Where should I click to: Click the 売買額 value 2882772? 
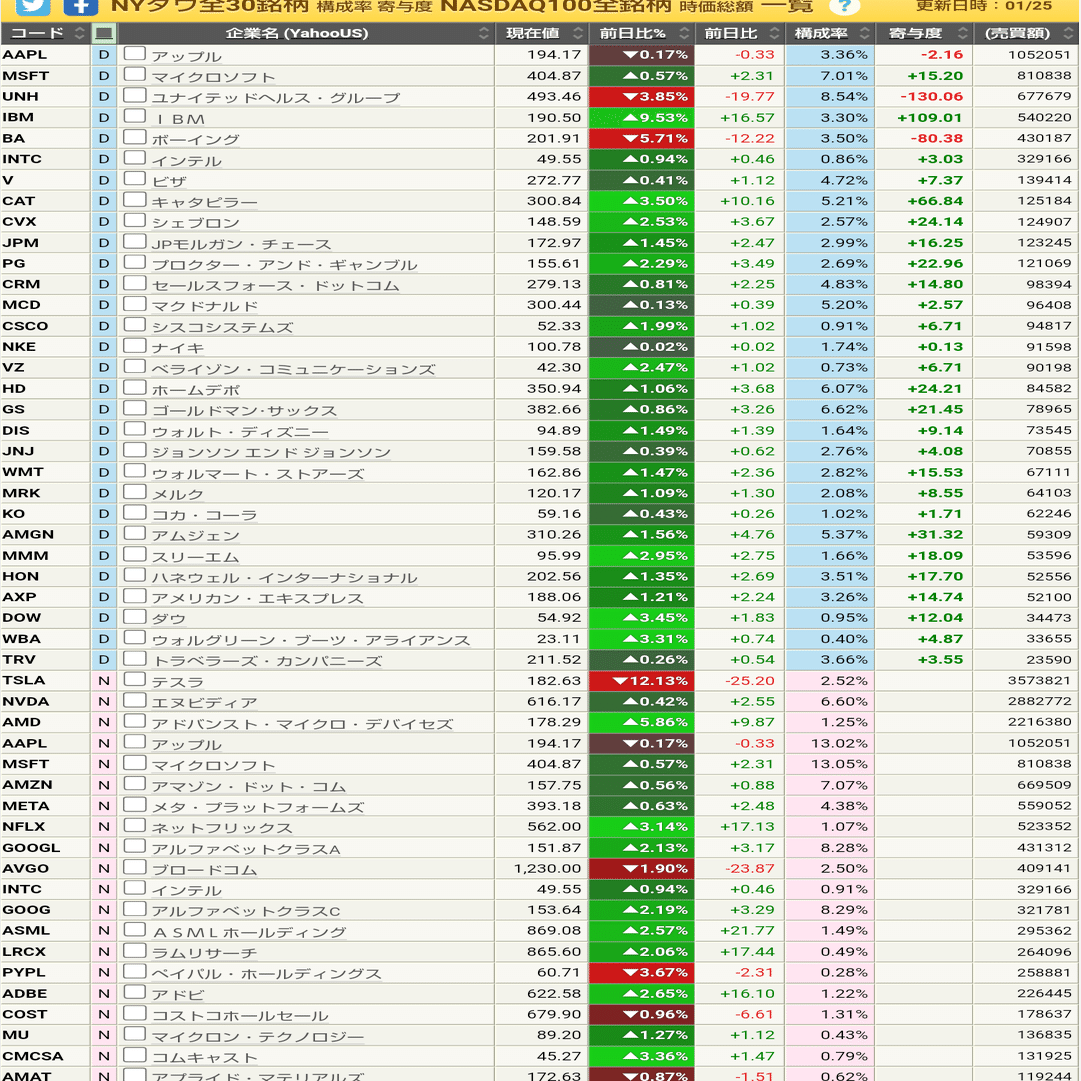[x=1040, y=701]
